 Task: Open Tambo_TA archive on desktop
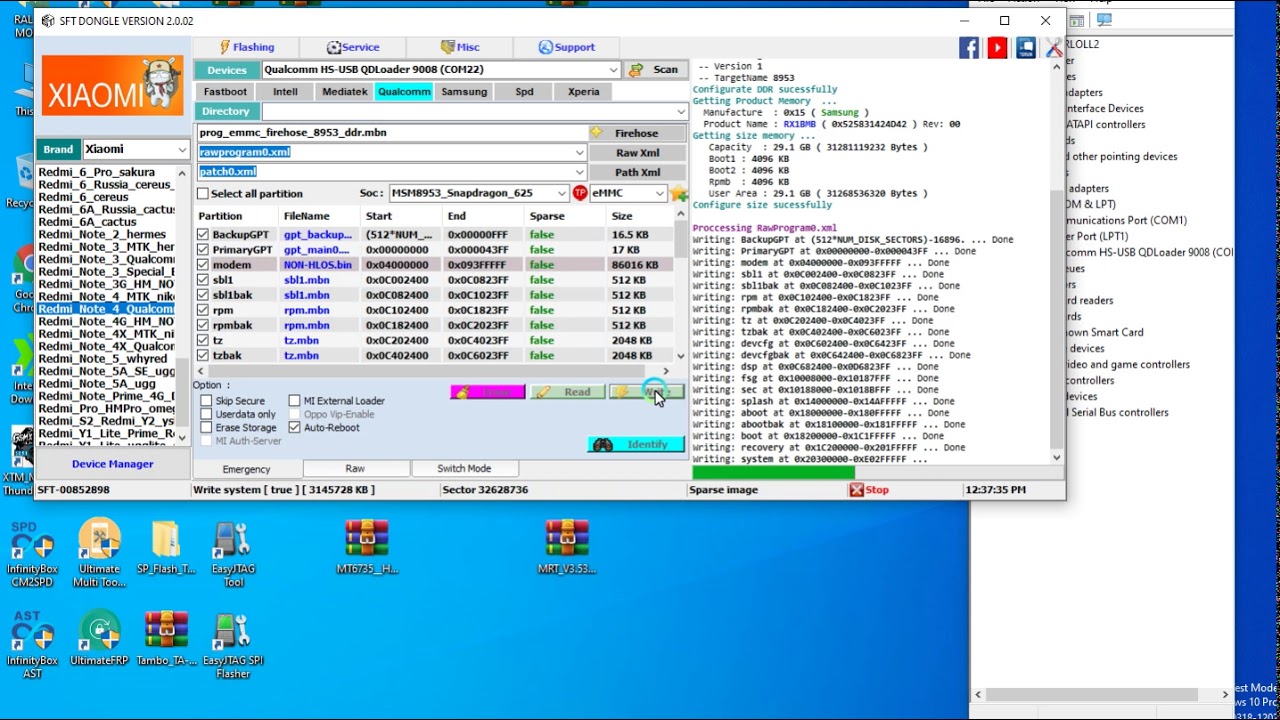[x=166, y=639]
